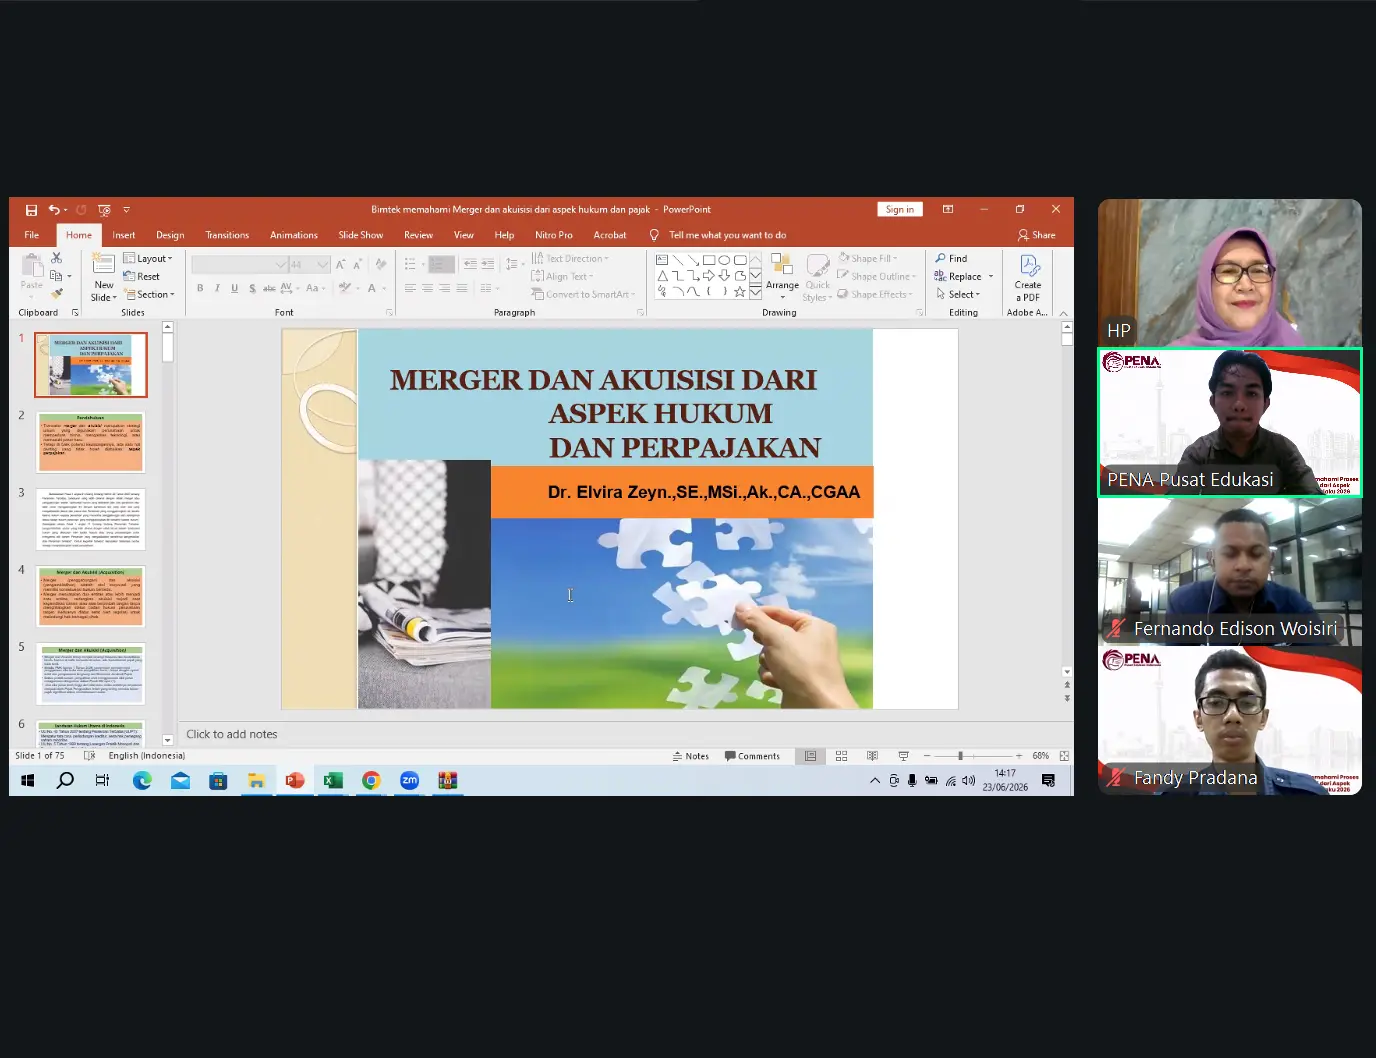The image size is (1376, 1058).
Task: Clear all formatting icon
Action: click(x=380, y=264)
